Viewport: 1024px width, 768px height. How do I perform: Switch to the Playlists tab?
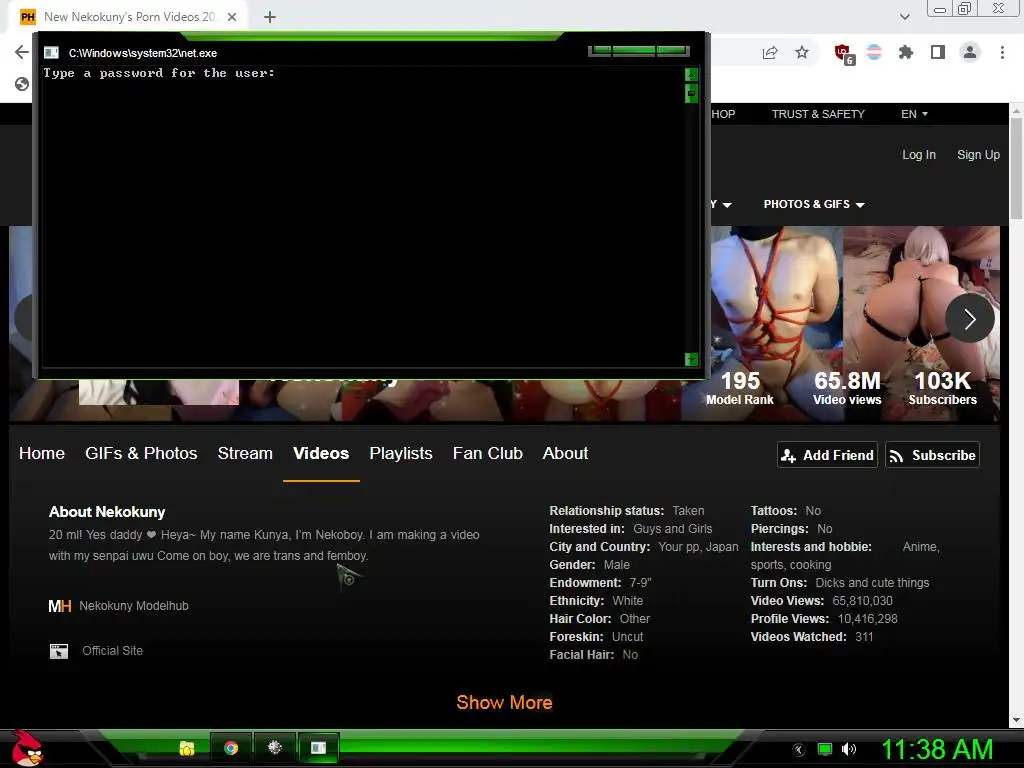[401, 453]
